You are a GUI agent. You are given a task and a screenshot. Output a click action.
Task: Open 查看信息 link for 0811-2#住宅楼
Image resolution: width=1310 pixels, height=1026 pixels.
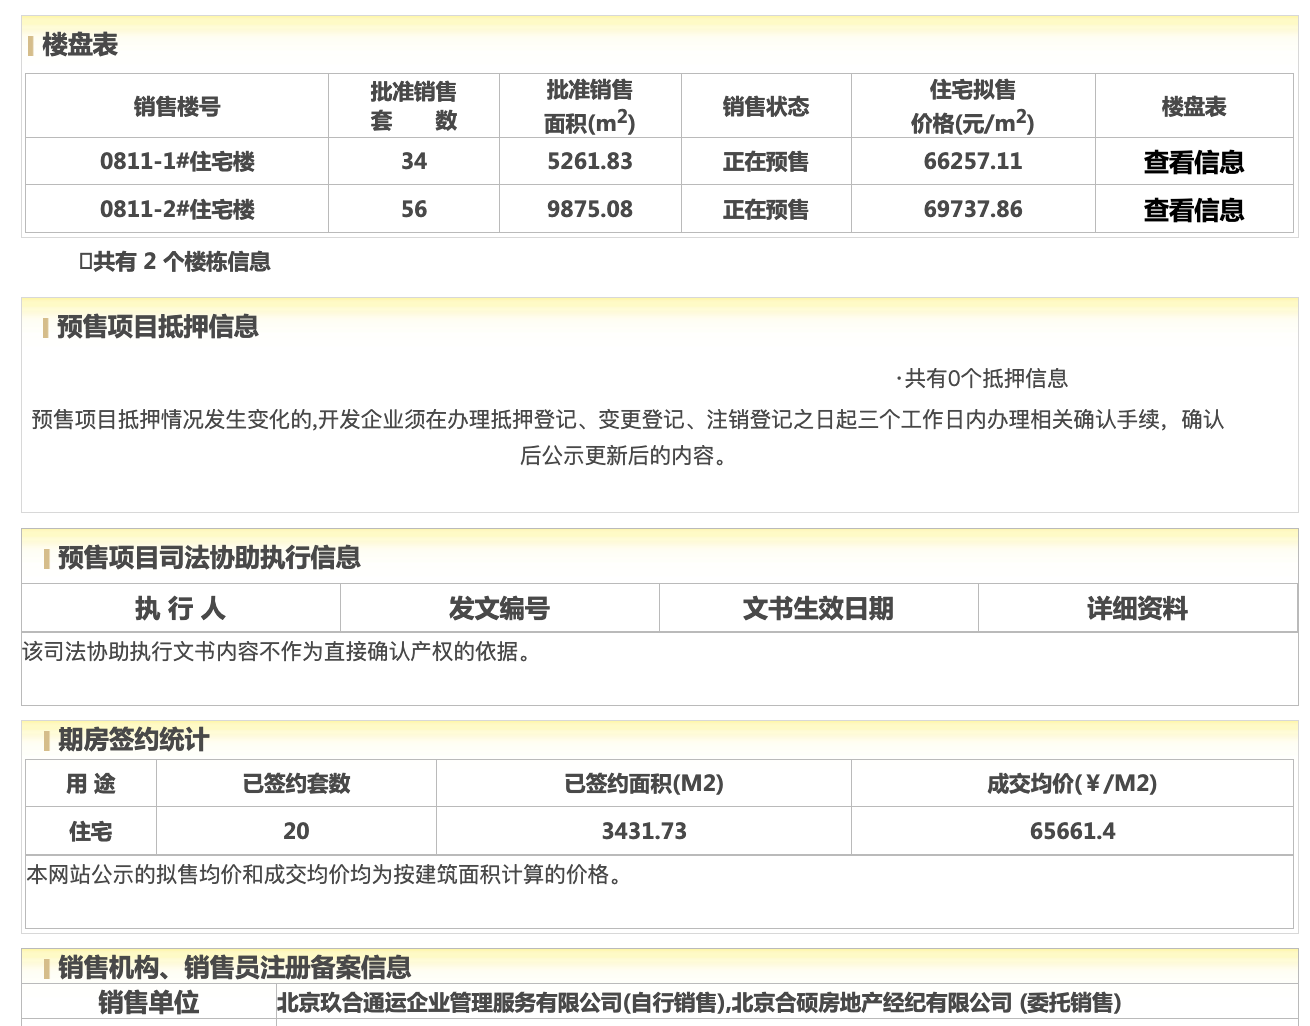(1193, 210)
